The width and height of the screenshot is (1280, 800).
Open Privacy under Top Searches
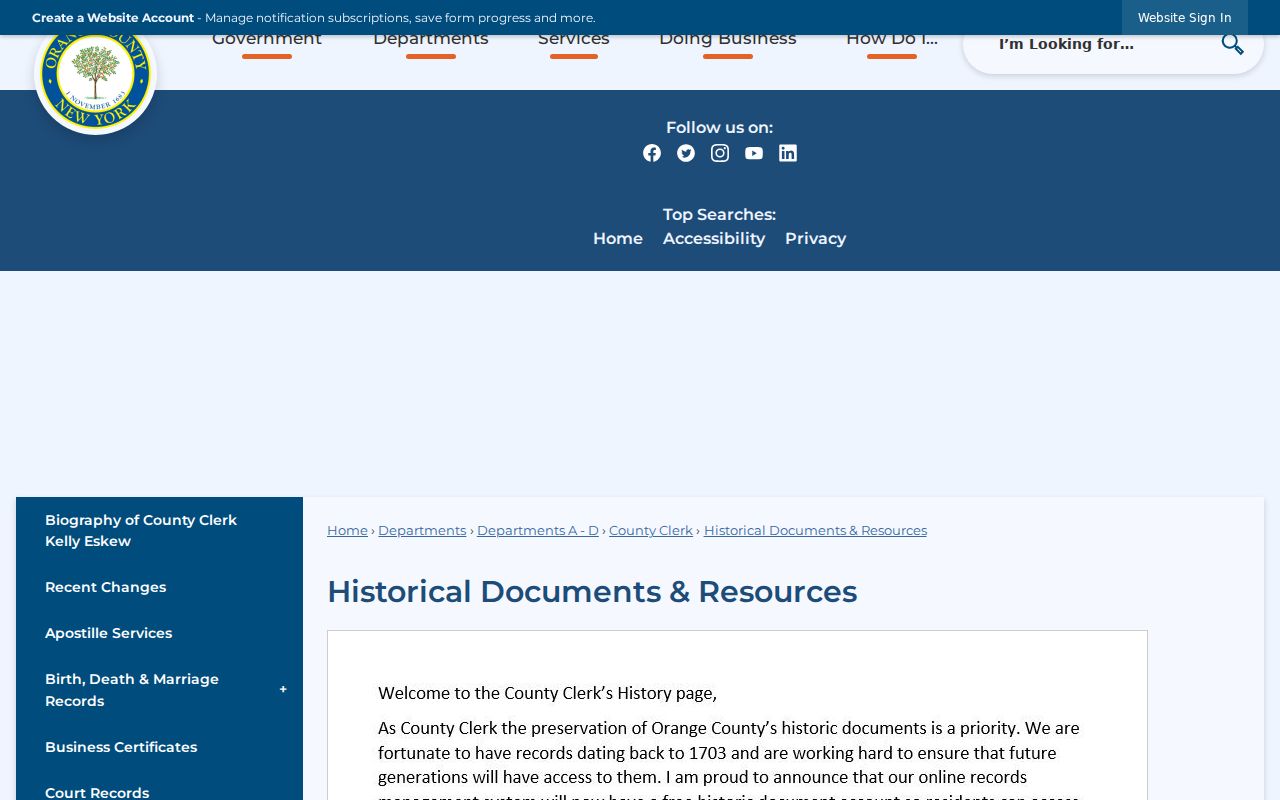[x=815, y=238]
